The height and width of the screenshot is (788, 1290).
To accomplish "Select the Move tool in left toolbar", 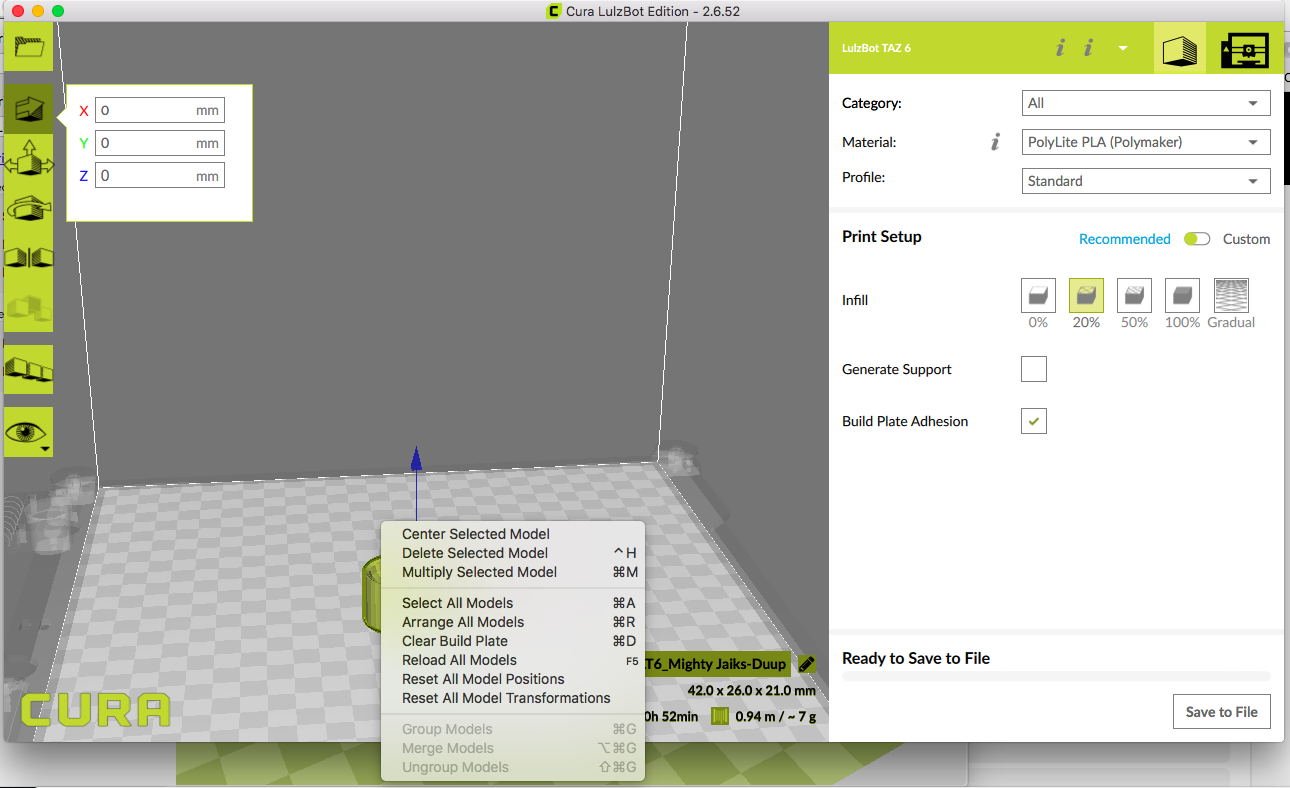I will (x=29, y=109).
